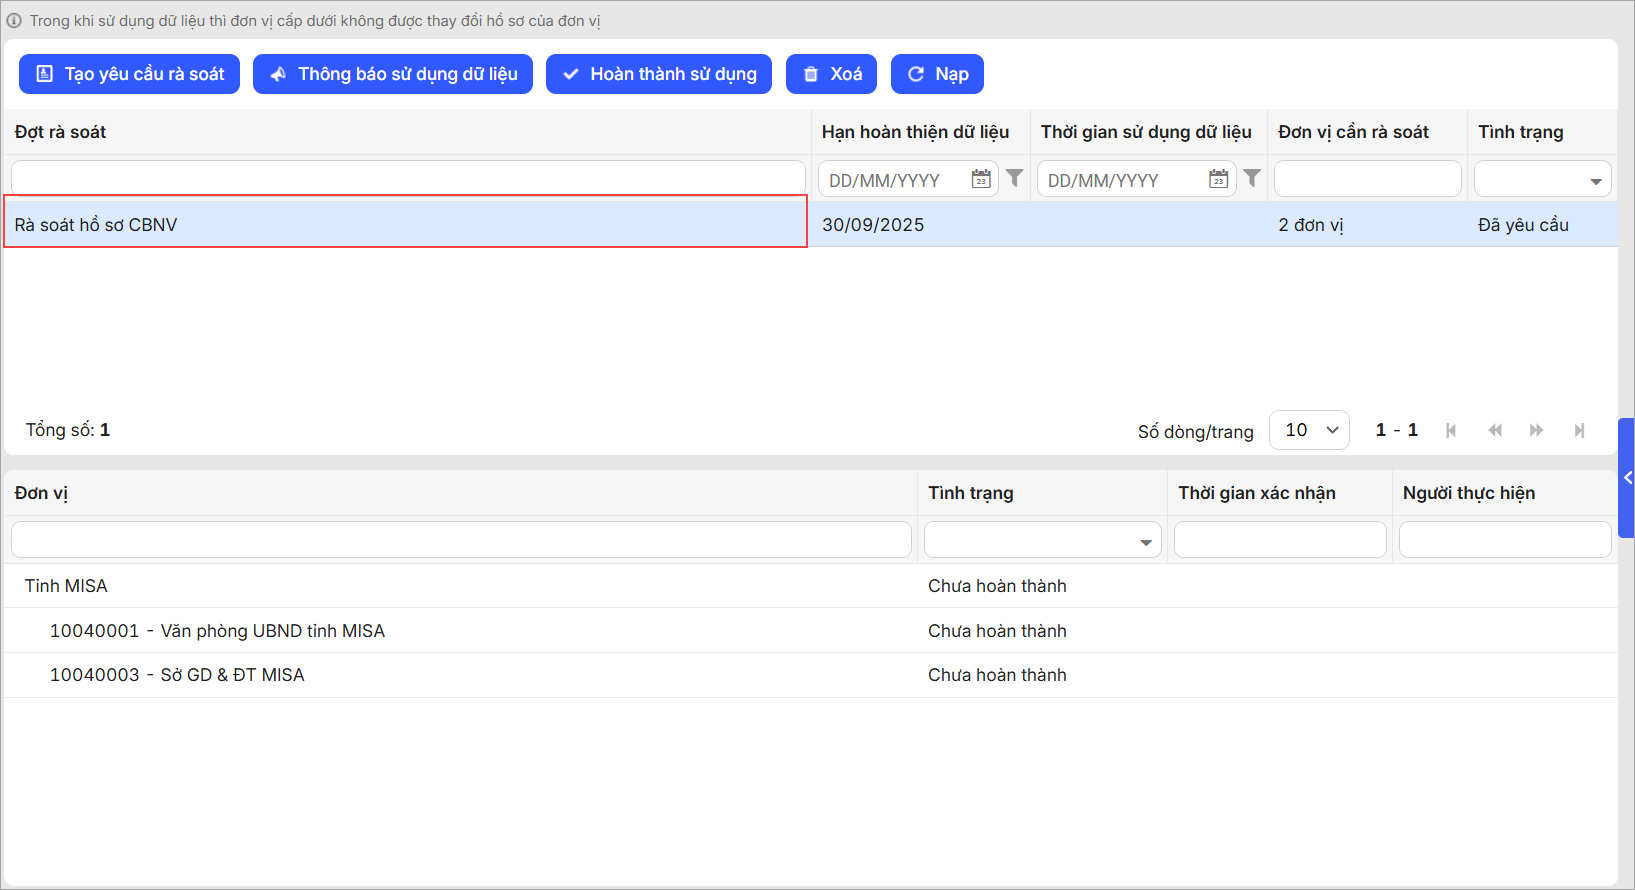Click Tạo yêu cầu rà soát button
1635x890 pixels.
(130, 74)
